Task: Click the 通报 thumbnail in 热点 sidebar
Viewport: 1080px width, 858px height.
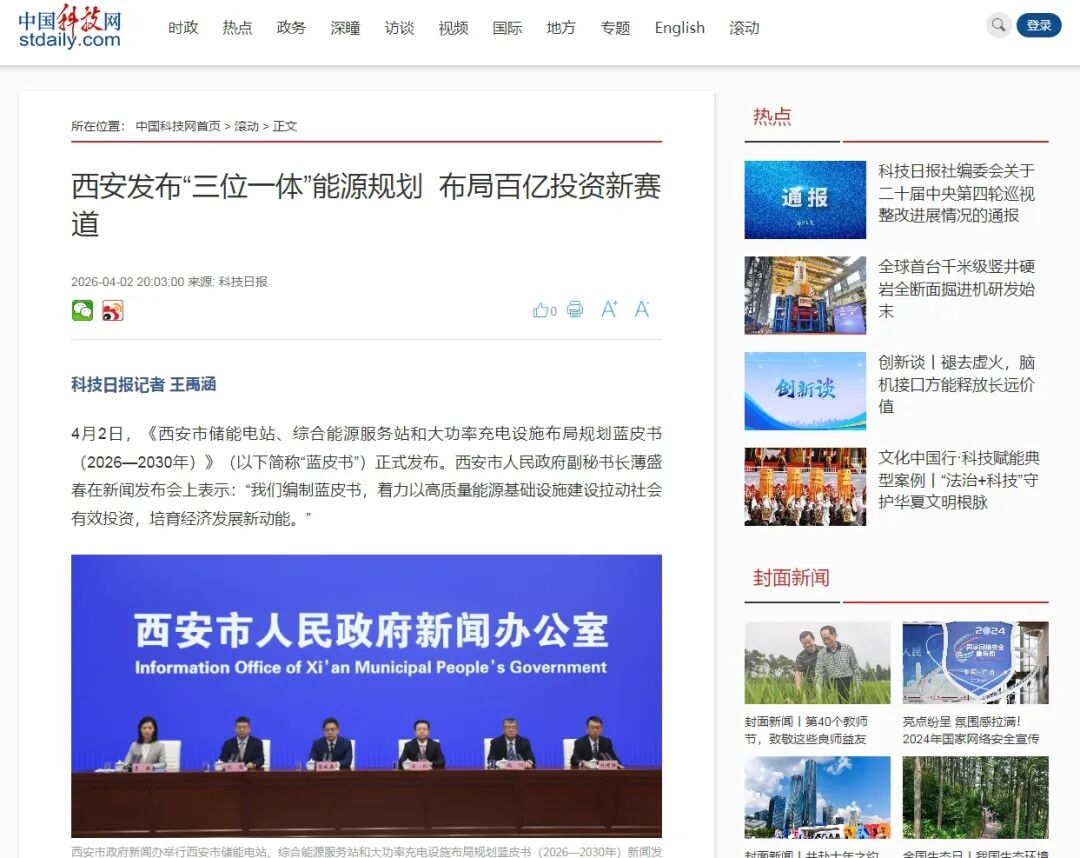Action: 805,199
